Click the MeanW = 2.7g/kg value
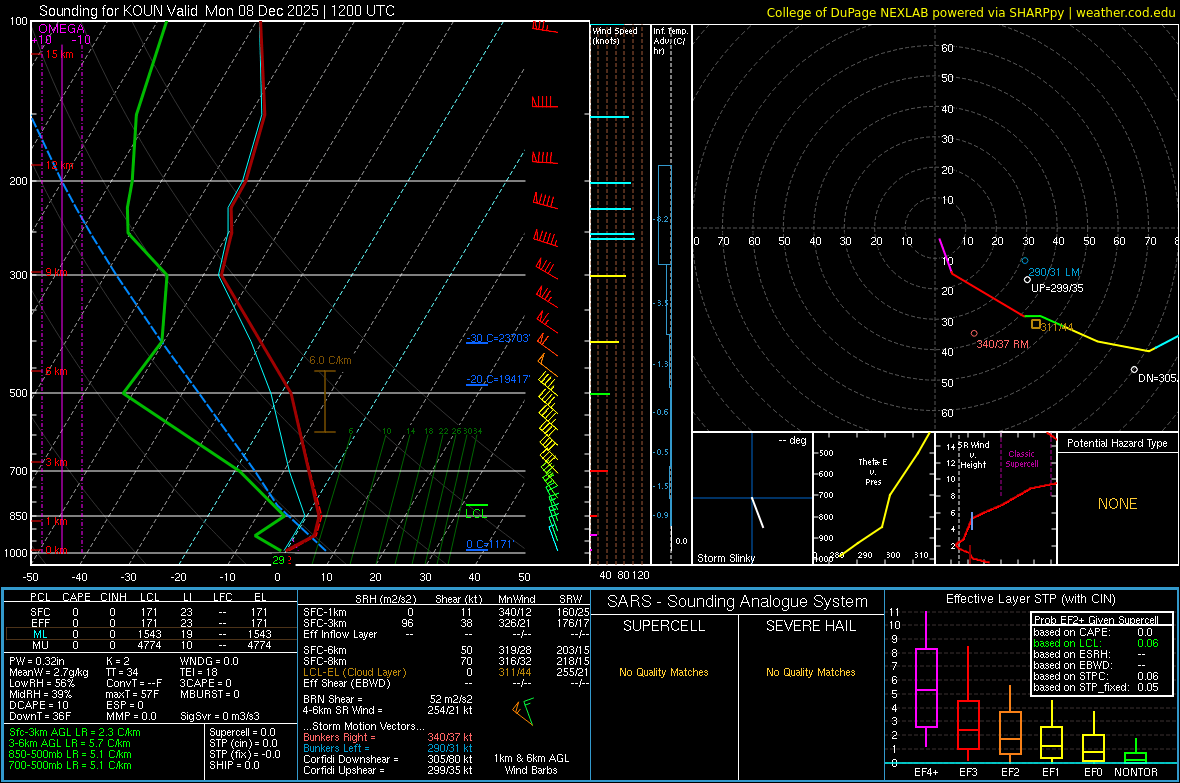The image size is (1180, 783). [x=48, y=672]
